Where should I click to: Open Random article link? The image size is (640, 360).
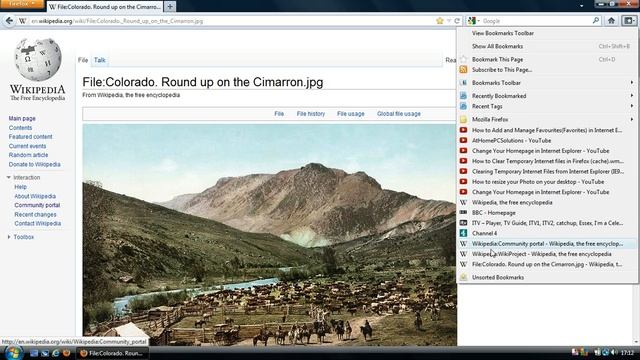(29, 155)
